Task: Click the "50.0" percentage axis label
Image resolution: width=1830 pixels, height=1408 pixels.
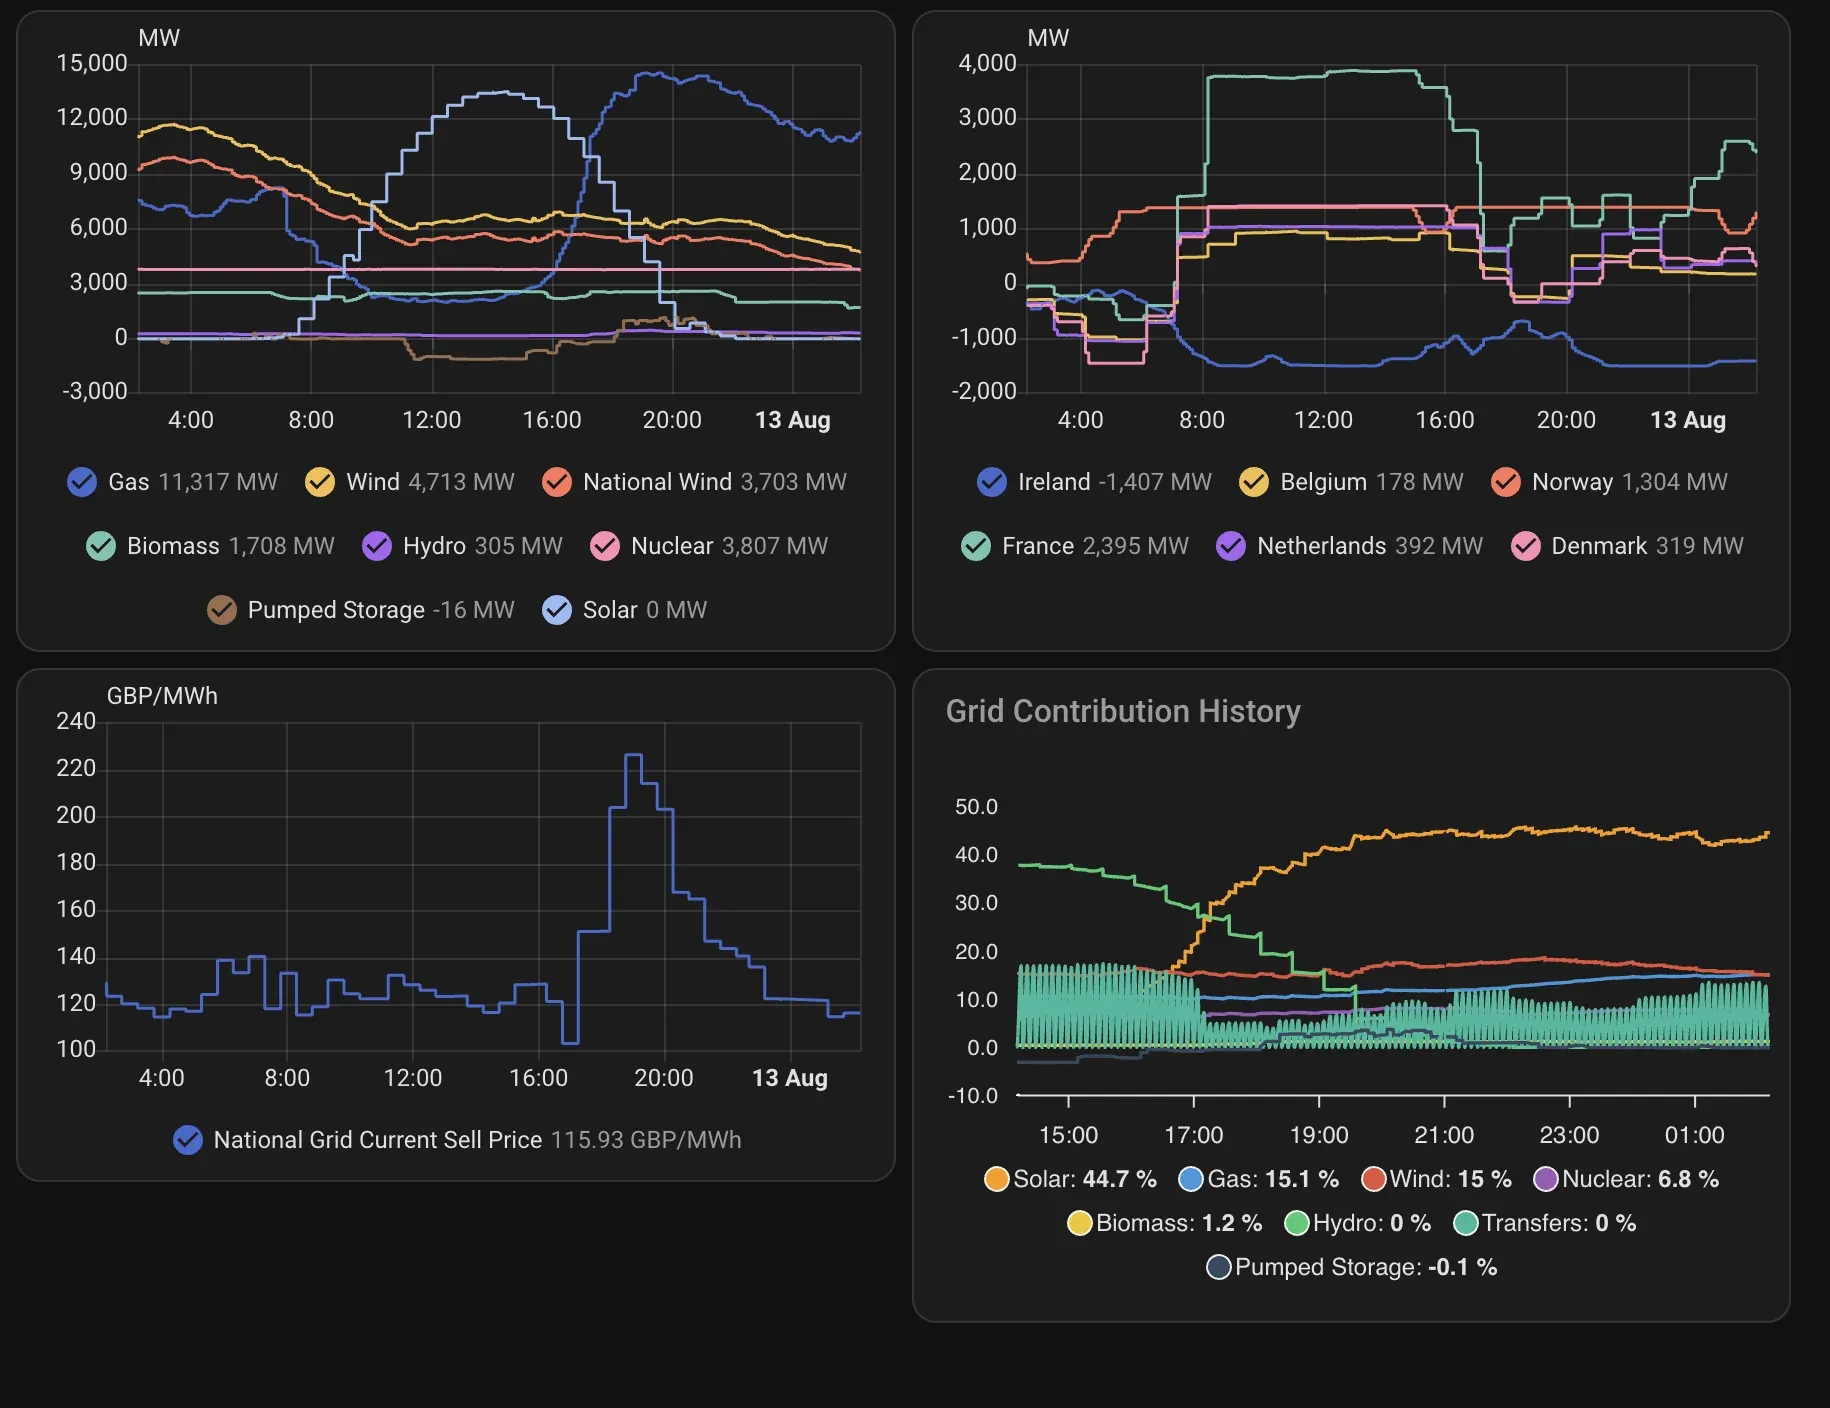Action: [977, 807]
